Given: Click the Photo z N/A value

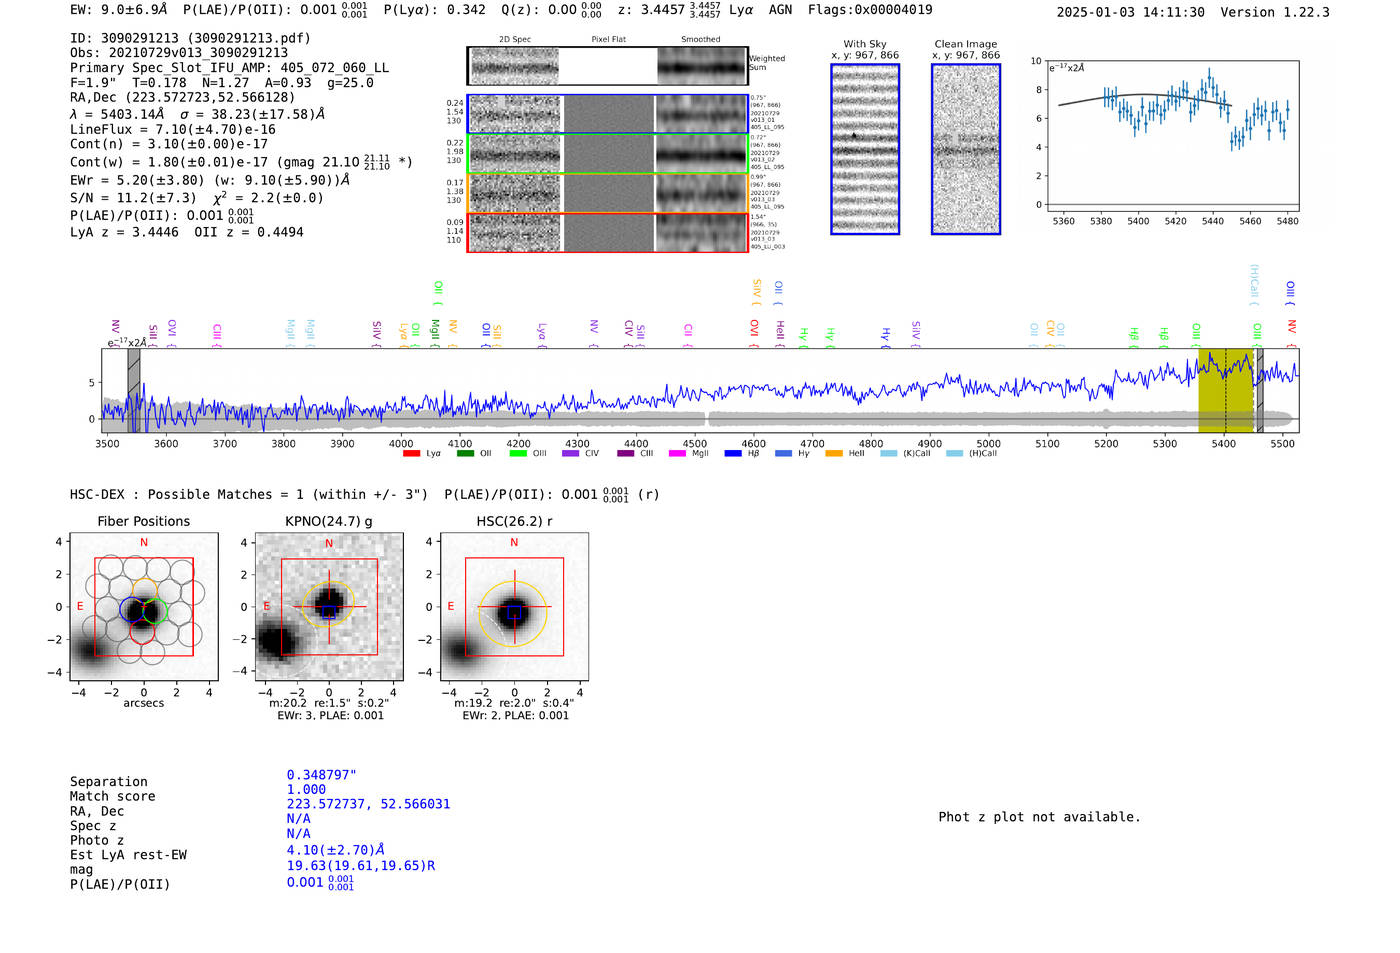Looking at the screenshot, I should pos(298,833).
